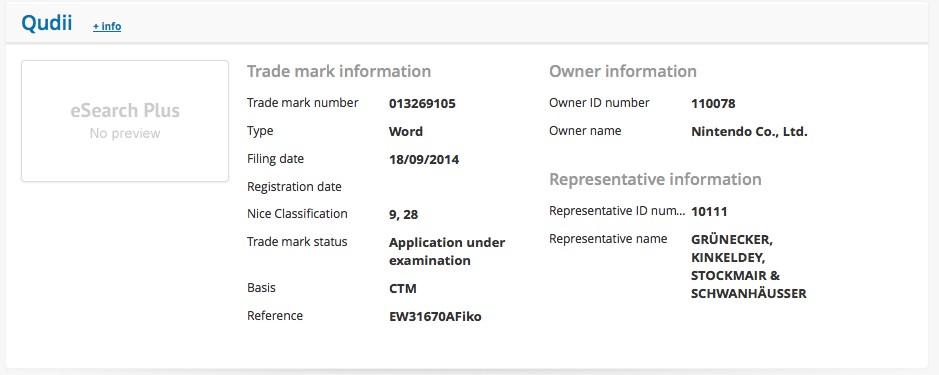Image resolution: width=939 pixels, height=375 pixels.
Task: Click the 'Owner ID number' label
Action: point(599,102)
